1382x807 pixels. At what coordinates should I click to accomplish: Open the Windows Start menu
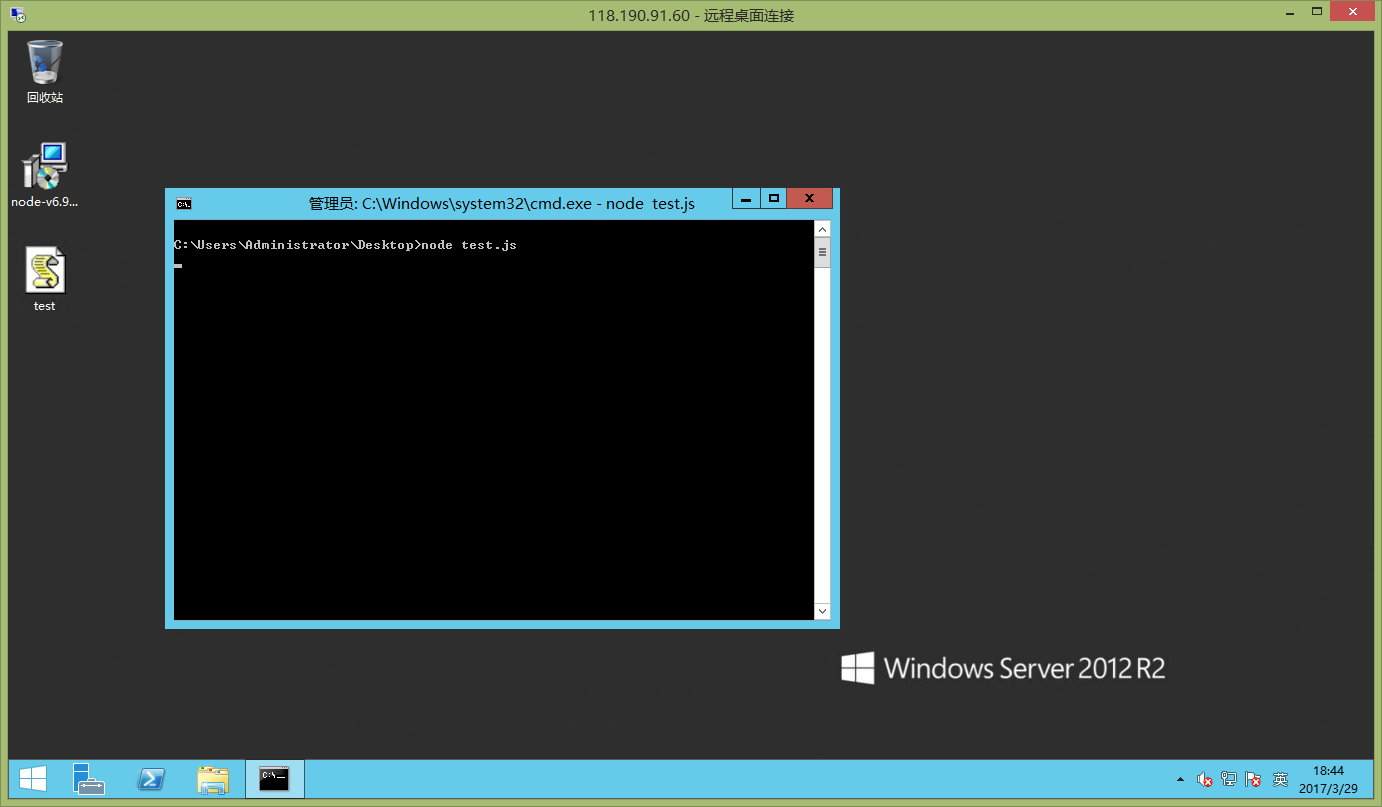pyautogui.click(x=33, y=780)
